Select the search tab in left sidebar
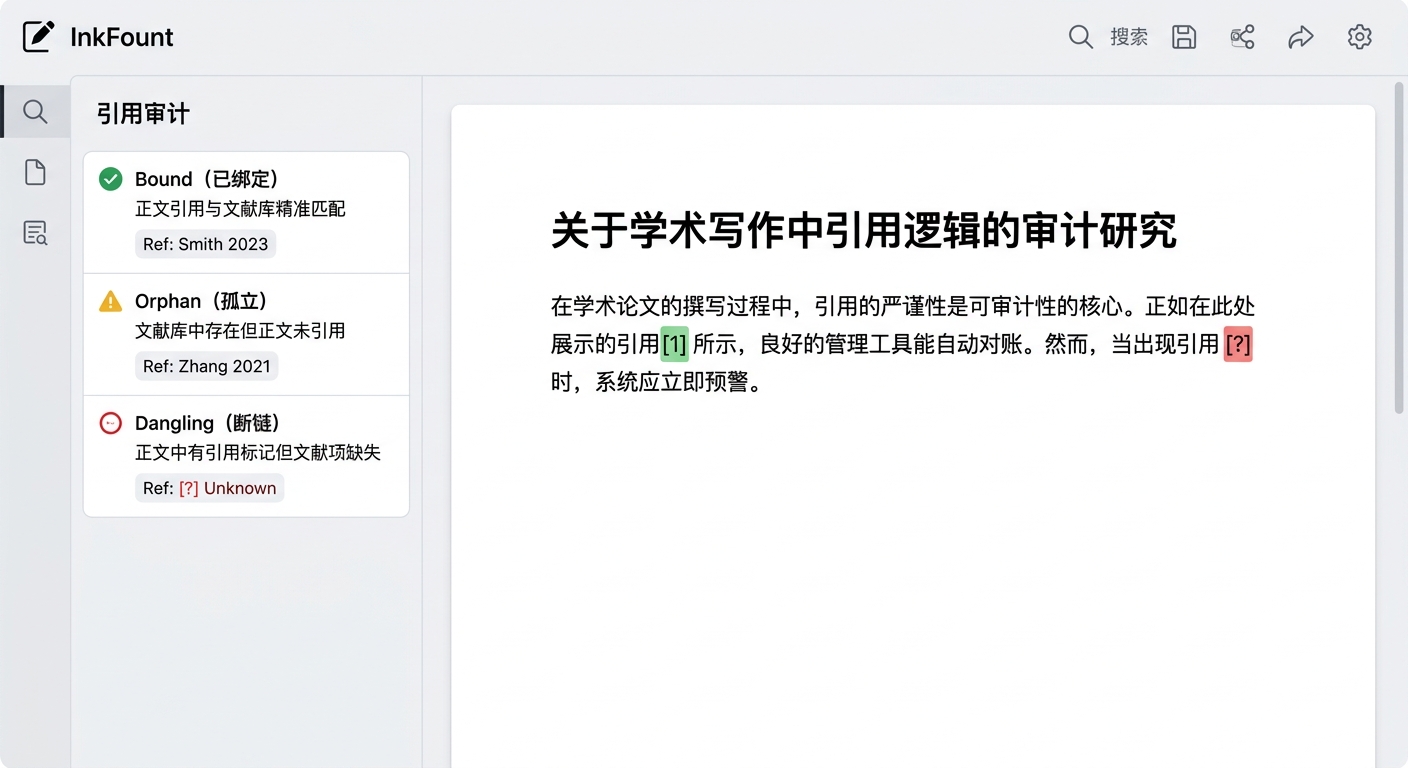 35,111
